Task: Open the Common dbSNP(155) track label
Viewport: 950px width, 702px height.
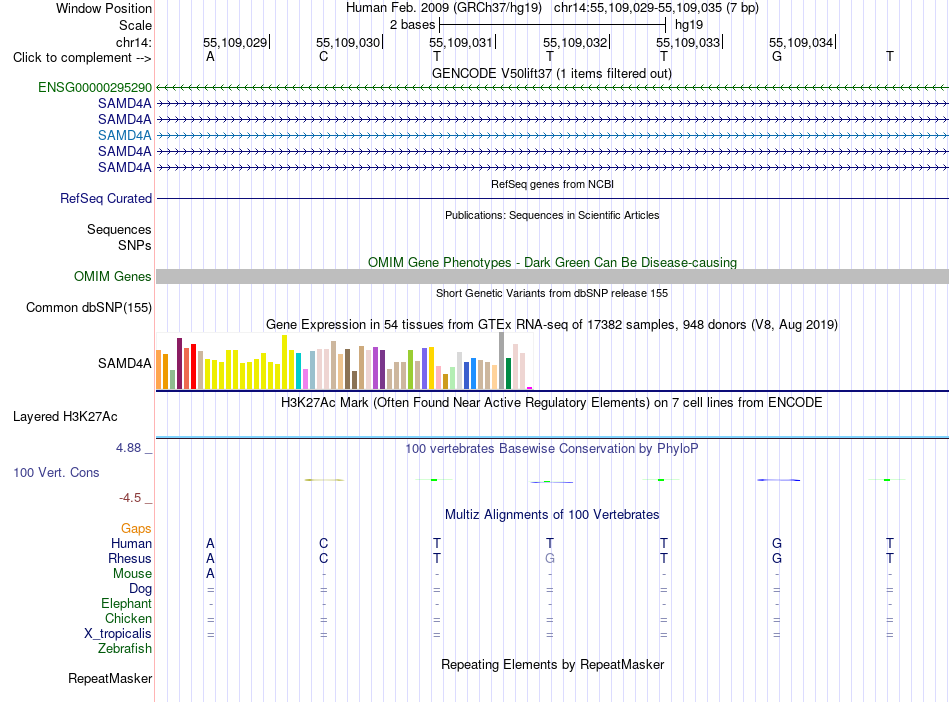Action: click(x=88, y=307)
